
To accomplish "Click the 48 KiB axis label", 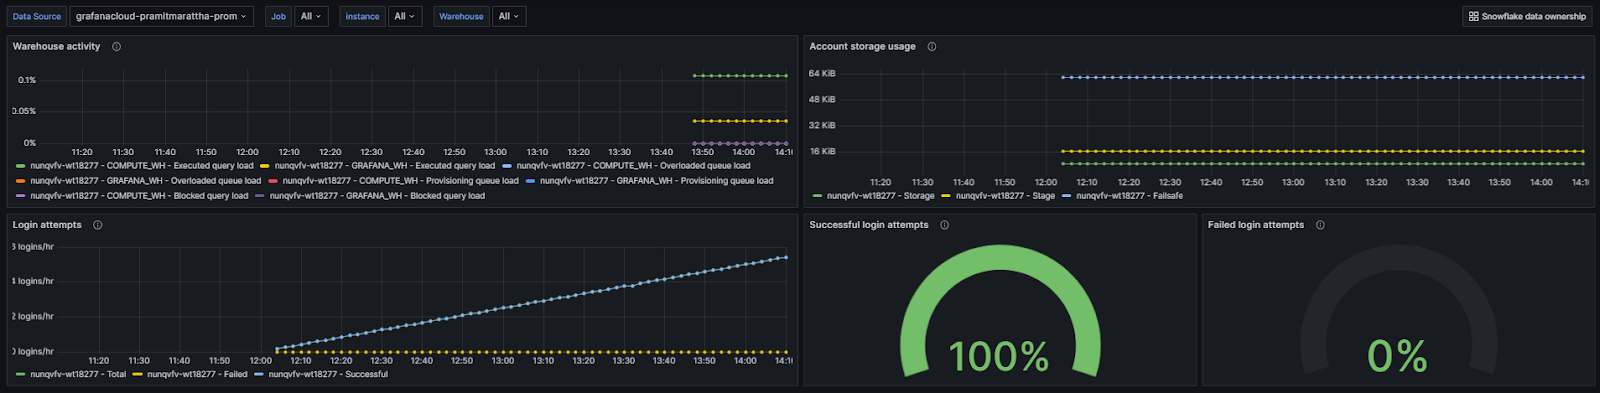I will [822, 100].
